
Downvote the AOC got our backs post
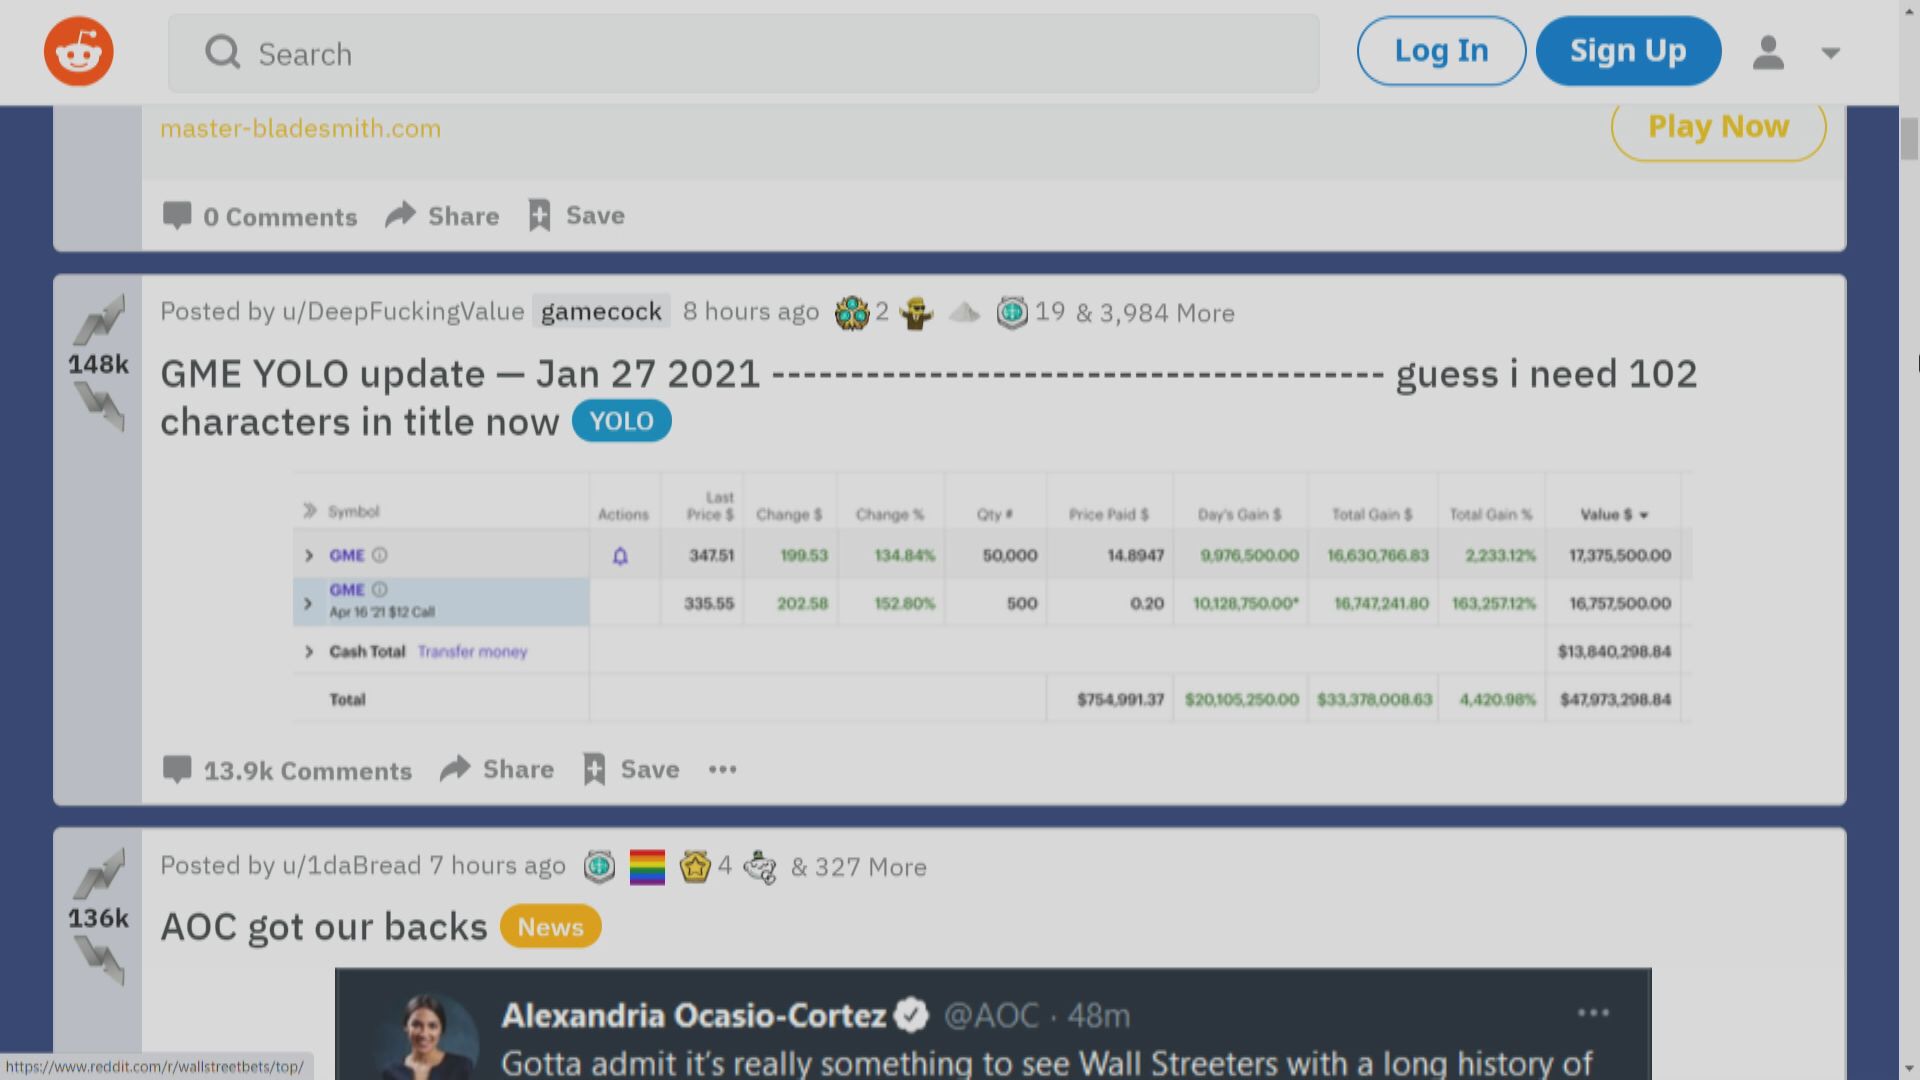pyautogui.click(x=99, y=961)
